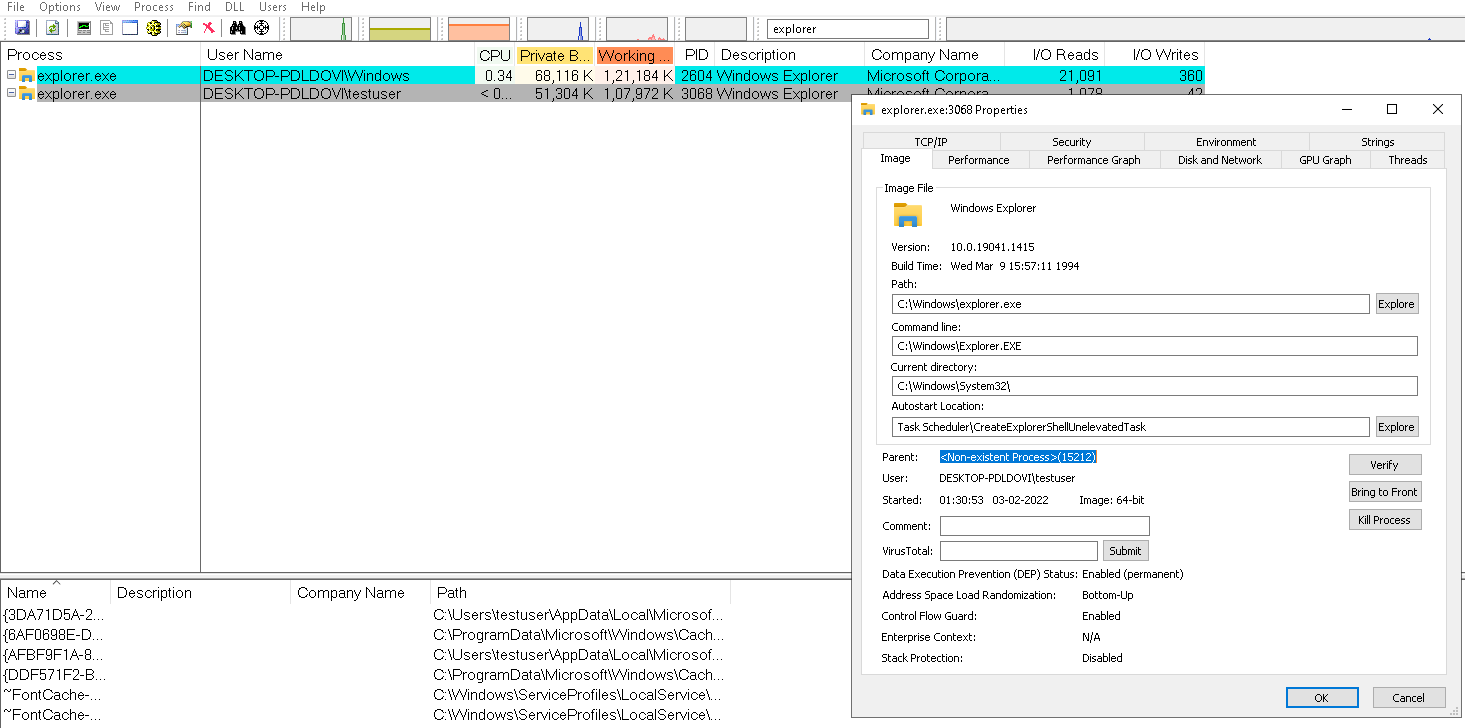Toggle the Show Process Tree view

(x=106, y=27)
